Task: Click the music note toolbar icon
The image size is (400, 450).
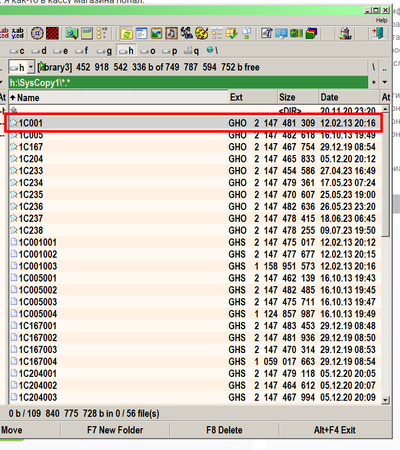Action: coord(171,33)
